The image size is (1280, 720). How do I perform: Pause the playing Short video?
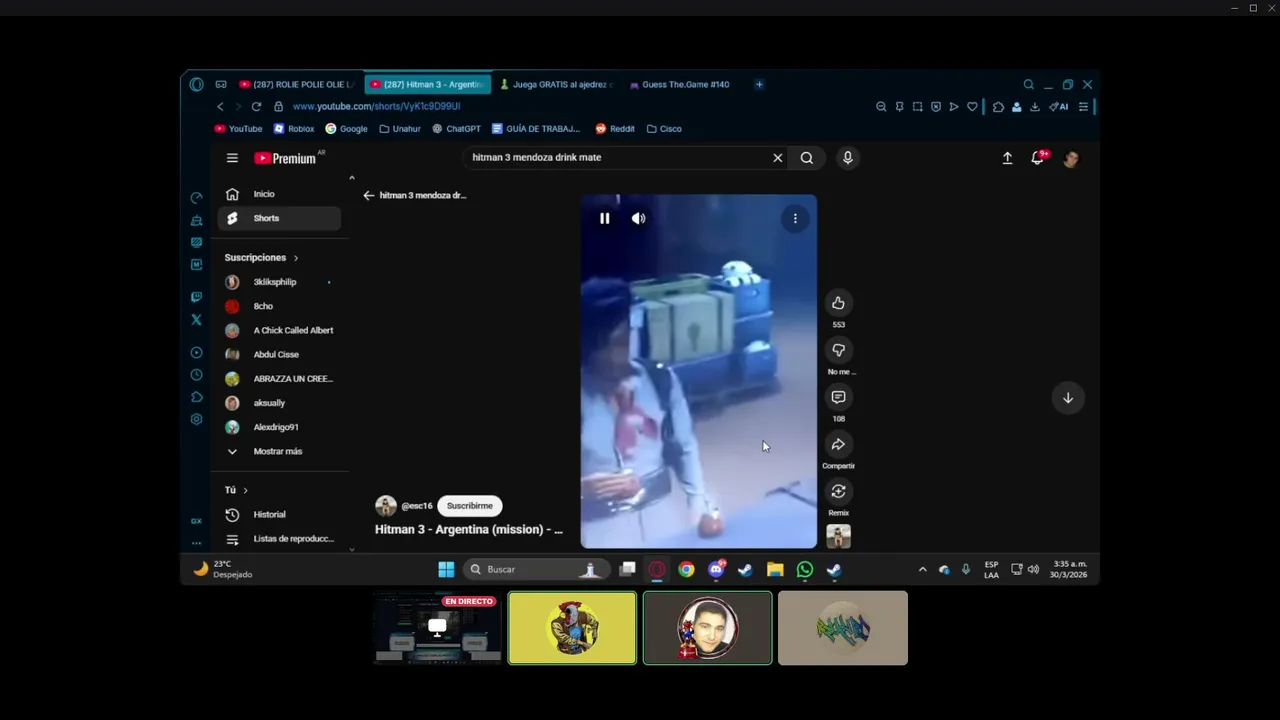604,218
